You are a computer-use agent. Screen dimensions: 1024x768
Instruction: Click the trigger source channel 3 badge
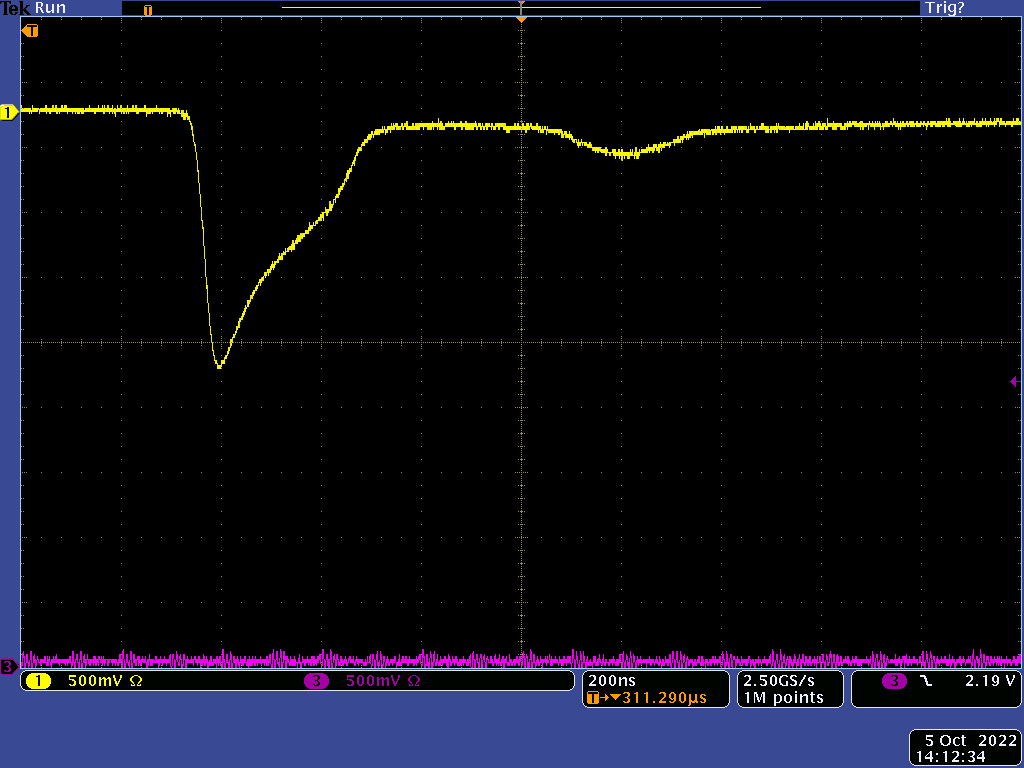(894, 680)
